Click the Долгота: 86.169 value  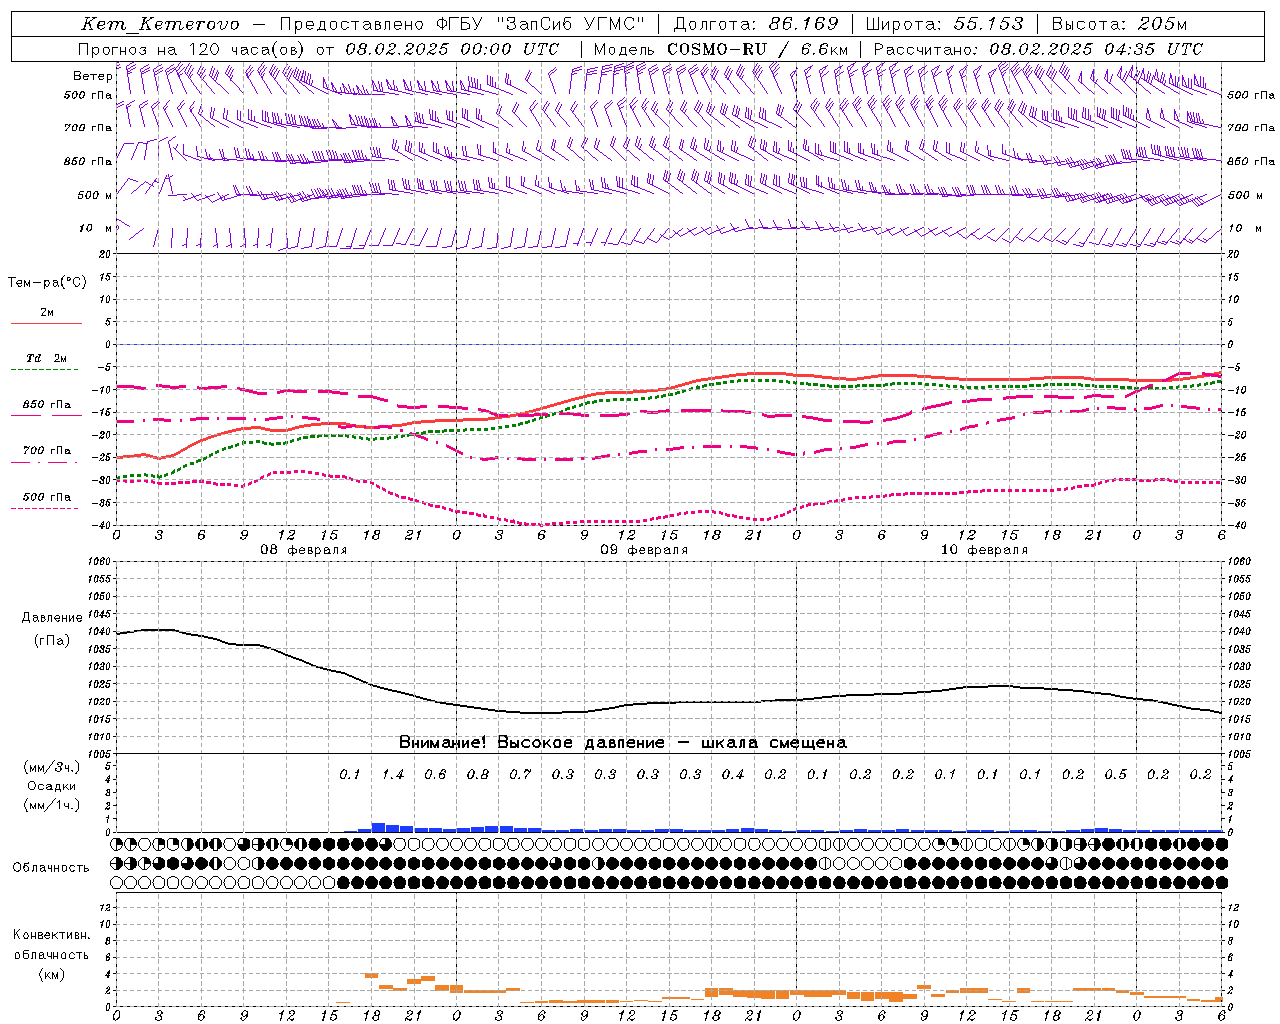(756, 24)
